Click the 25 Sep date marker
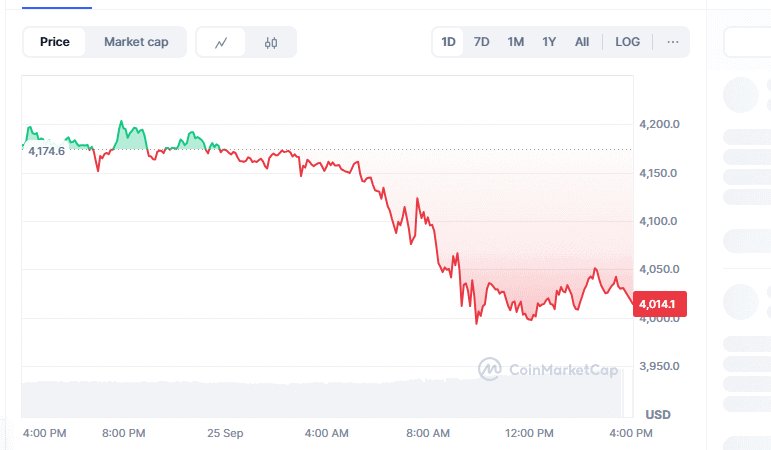 [225, 433]
